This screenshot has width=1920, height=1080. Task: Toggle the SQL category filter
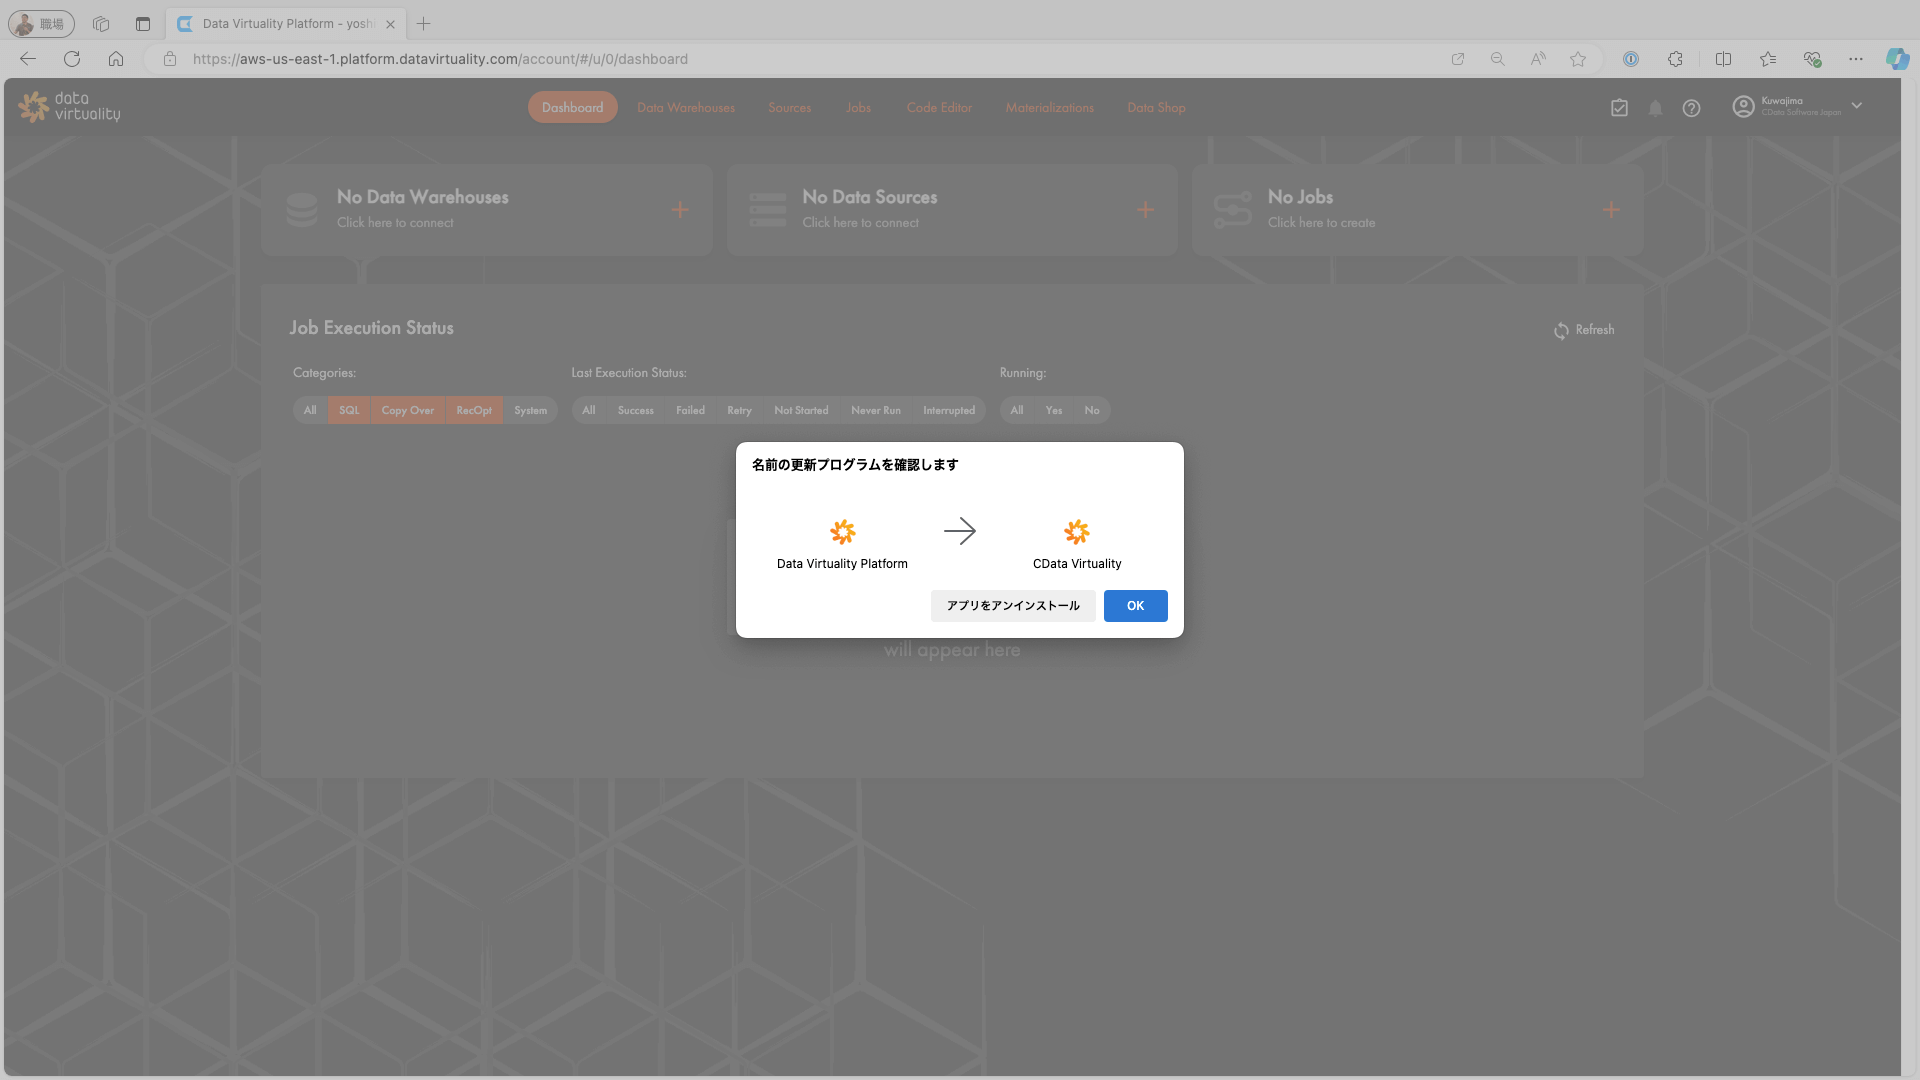click(348, 410)
